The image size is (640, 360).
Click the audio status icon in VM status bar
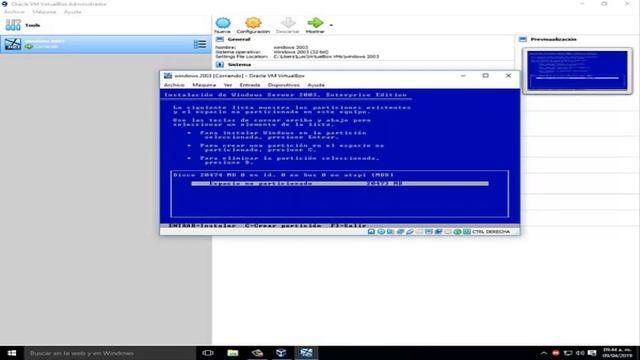click(391, 231)
